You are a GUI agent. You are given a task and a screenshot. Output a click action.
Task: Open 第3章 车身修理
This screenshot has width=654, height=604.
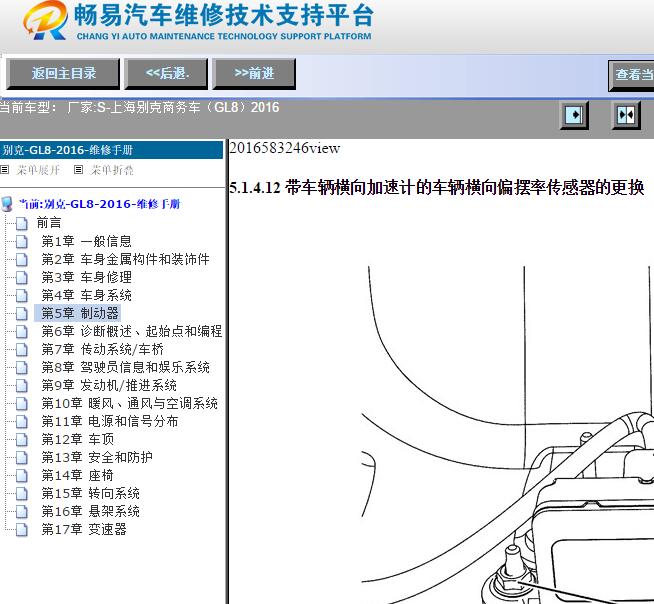(x=86, y=277)
